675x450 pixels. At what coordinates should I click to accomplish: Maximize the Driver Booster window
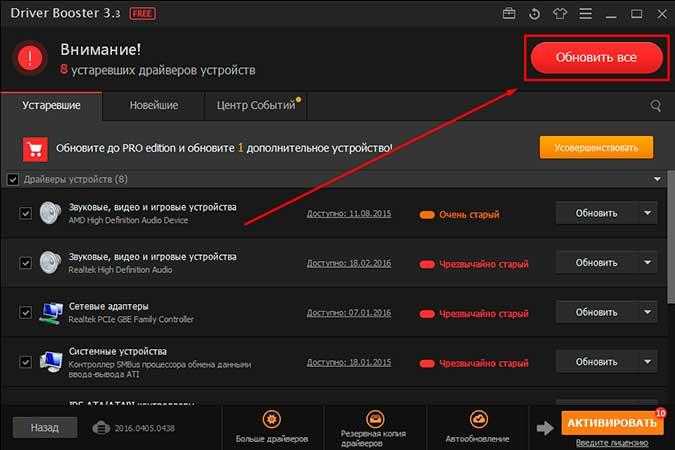click(636, 14)
